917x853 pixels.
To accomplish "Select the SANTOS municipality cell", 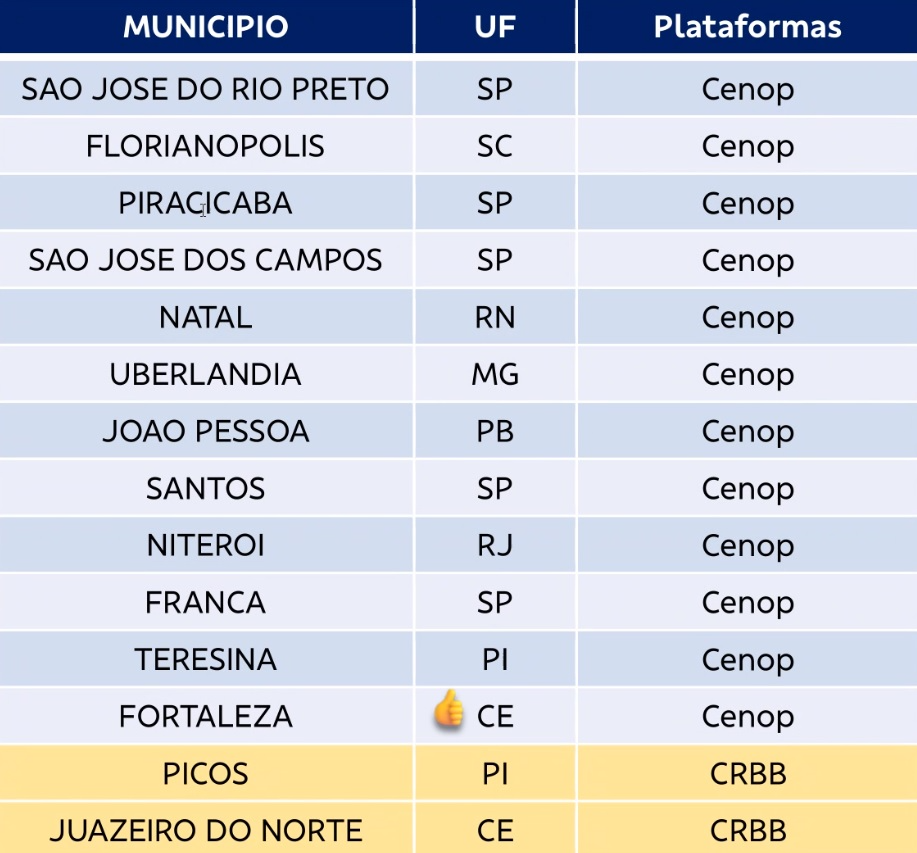I will (x=206, y=488).
